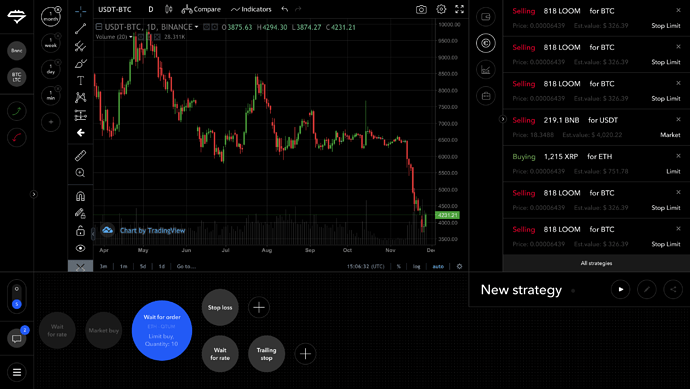Open the wallet panel icon
Image resolution: width=690 pixels, height=389 pixels.
[486, 17]
